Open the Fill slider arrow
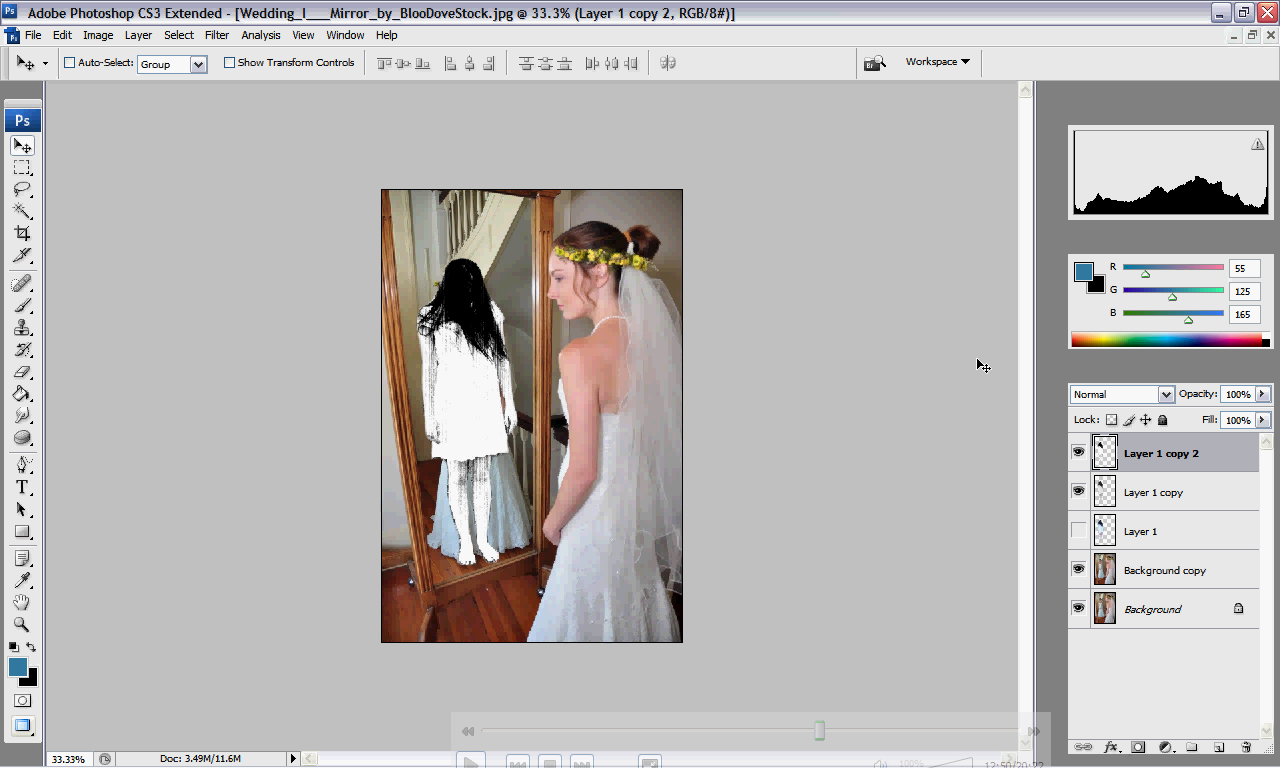1280x768 pixels. pos(1263,421)
